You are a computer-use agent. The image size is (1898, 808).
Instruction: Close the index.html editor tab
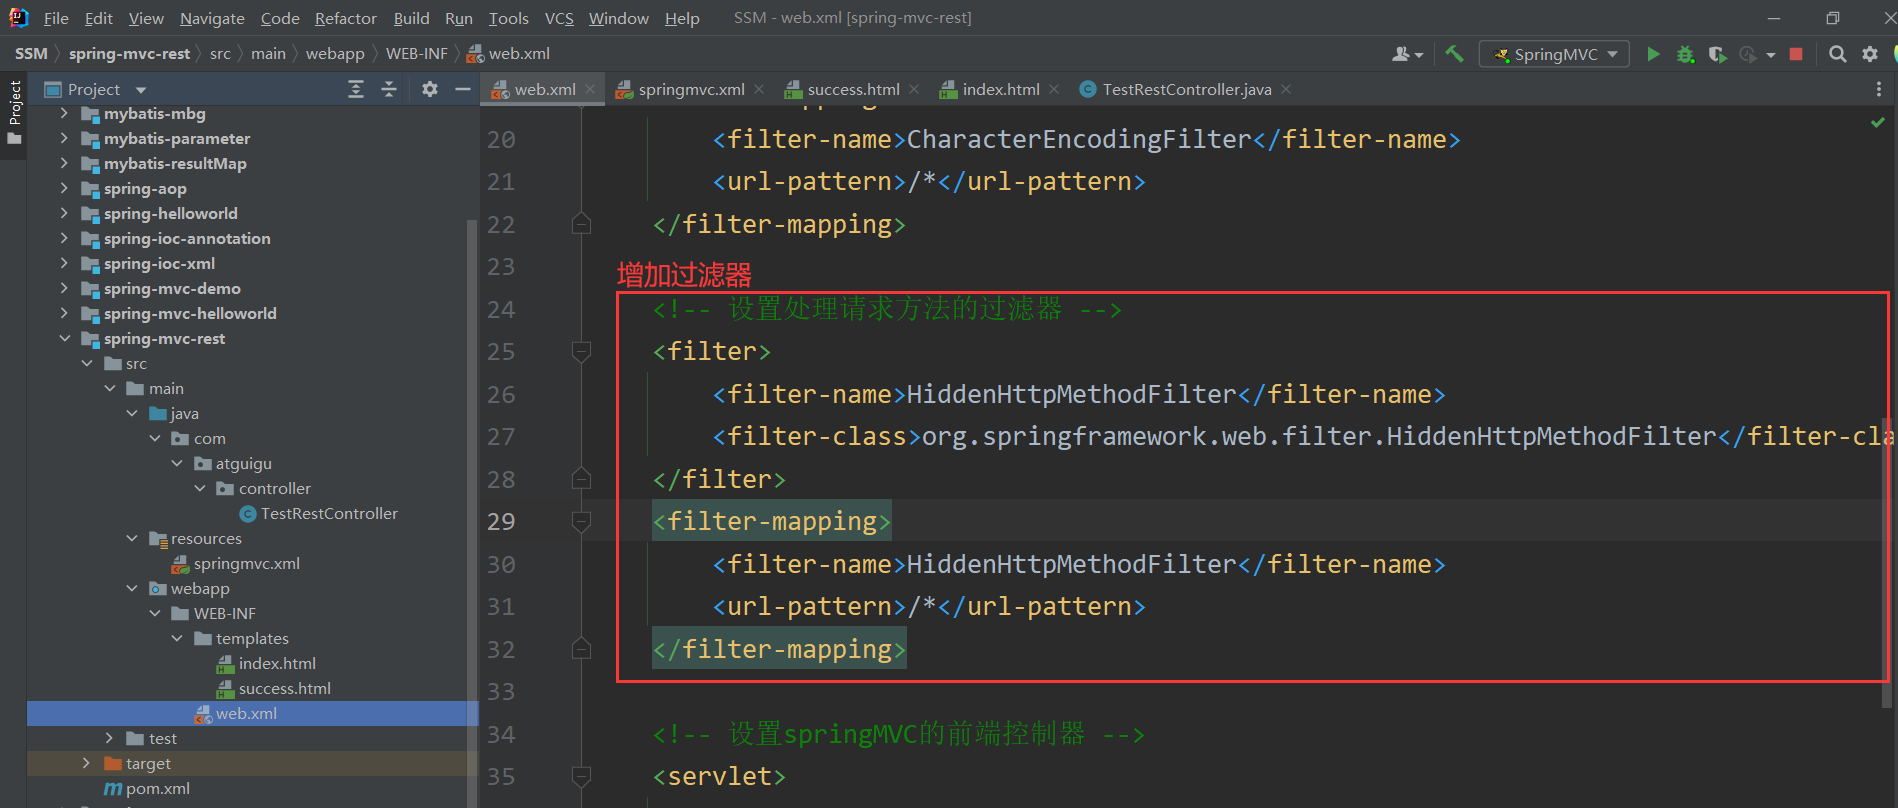click(x=1054, y=89)
